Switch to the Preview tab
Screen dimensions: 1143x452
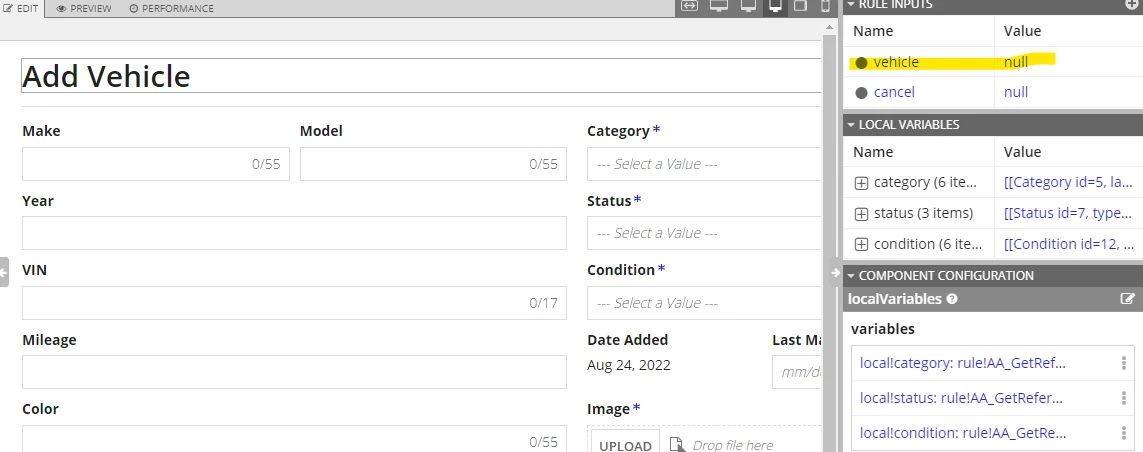[84, 8]
